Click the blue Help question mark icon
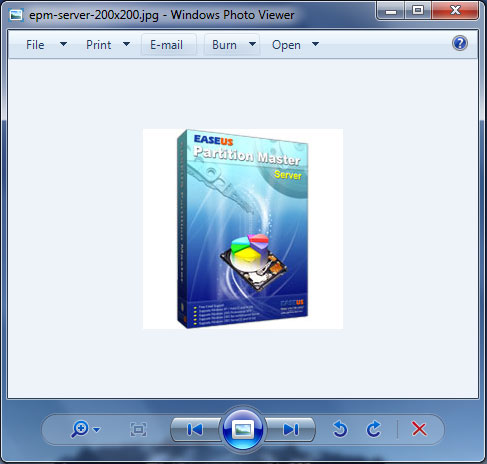 tap(460, 43)
